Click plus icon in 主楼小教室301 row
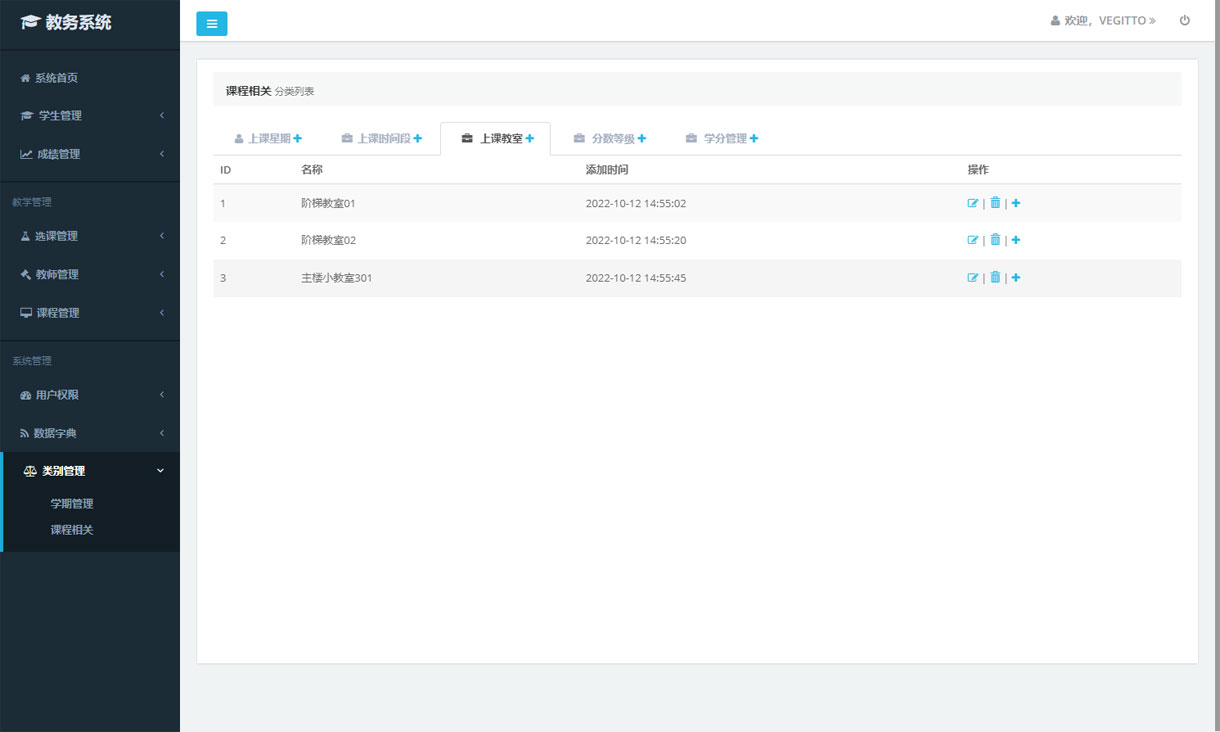This screenshot has height=732, width=1220. [x=1016, y=278]
